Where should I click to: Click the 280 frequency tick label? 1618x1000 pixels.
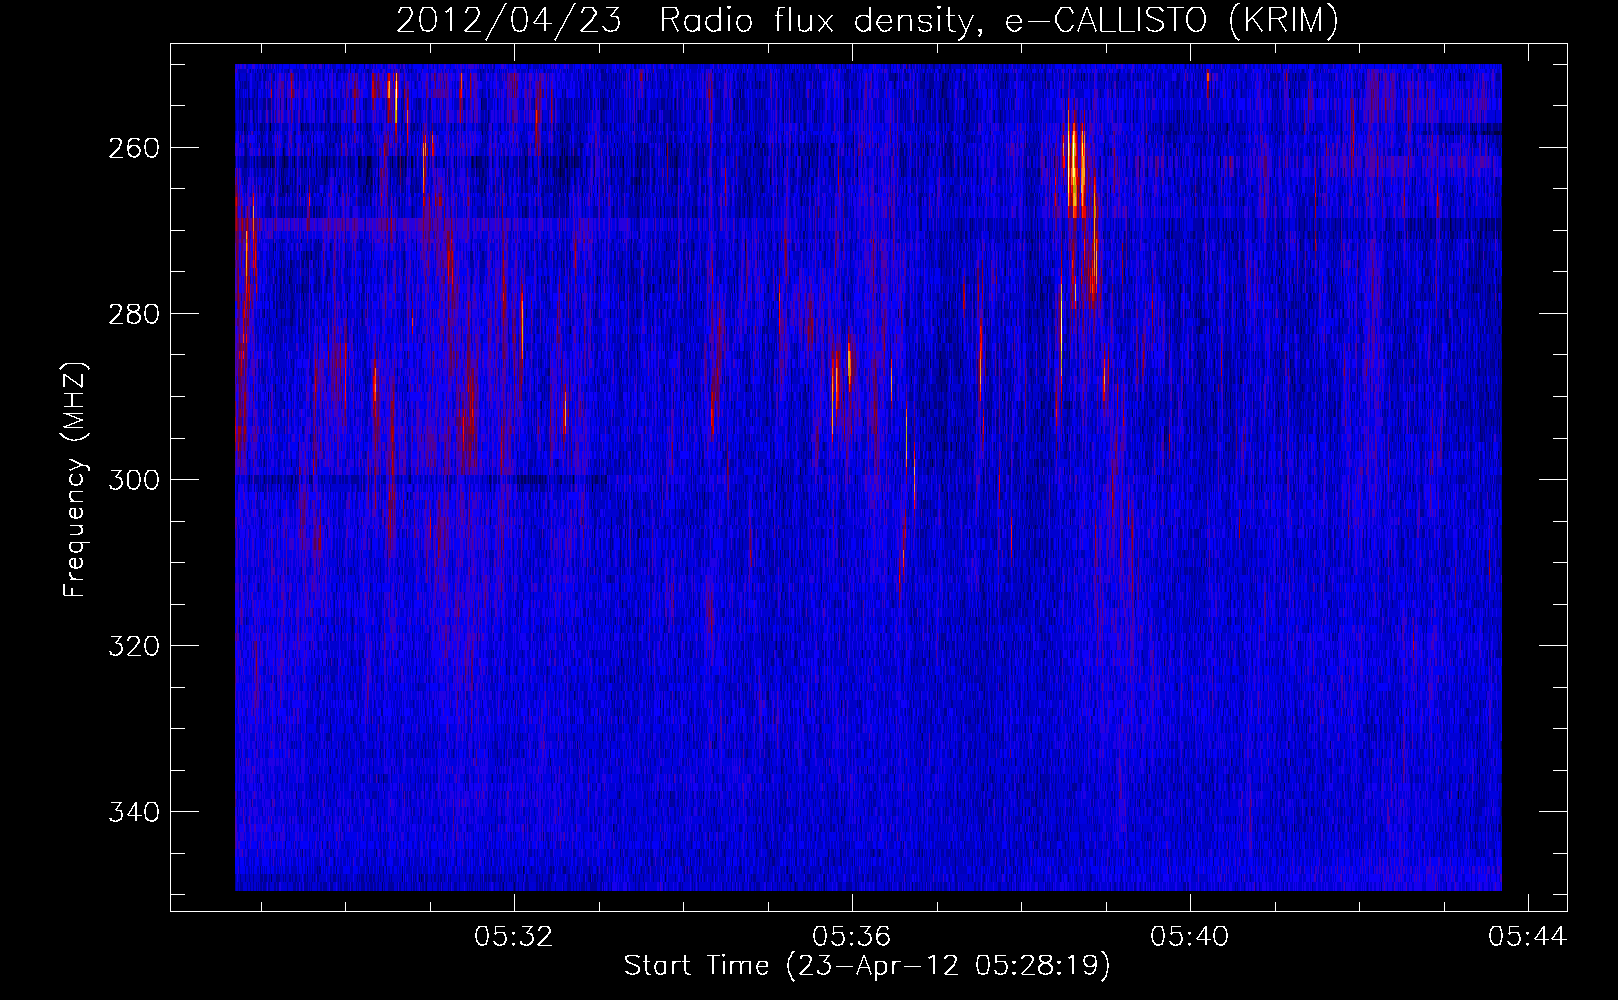tap(134, 314)
